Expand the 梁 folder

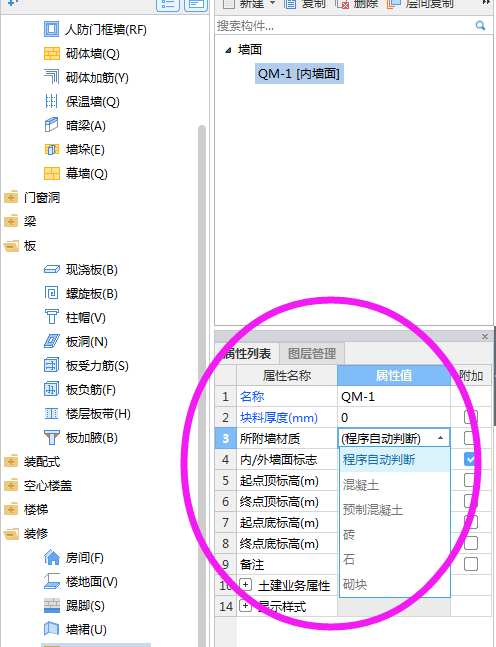(11, 221)
